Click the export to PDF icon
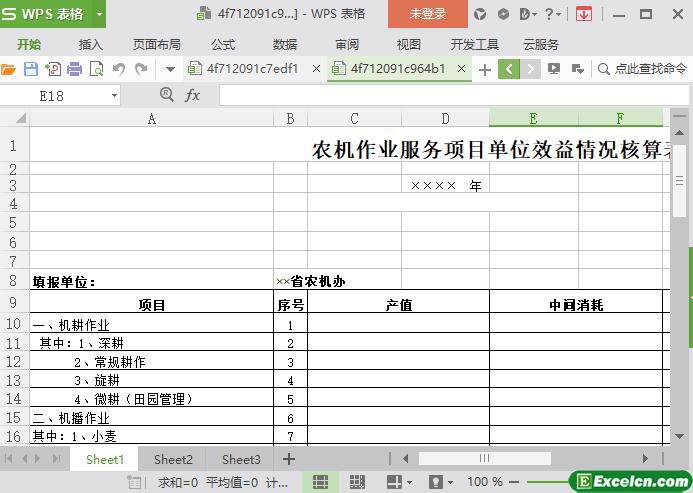 [53, 69]
